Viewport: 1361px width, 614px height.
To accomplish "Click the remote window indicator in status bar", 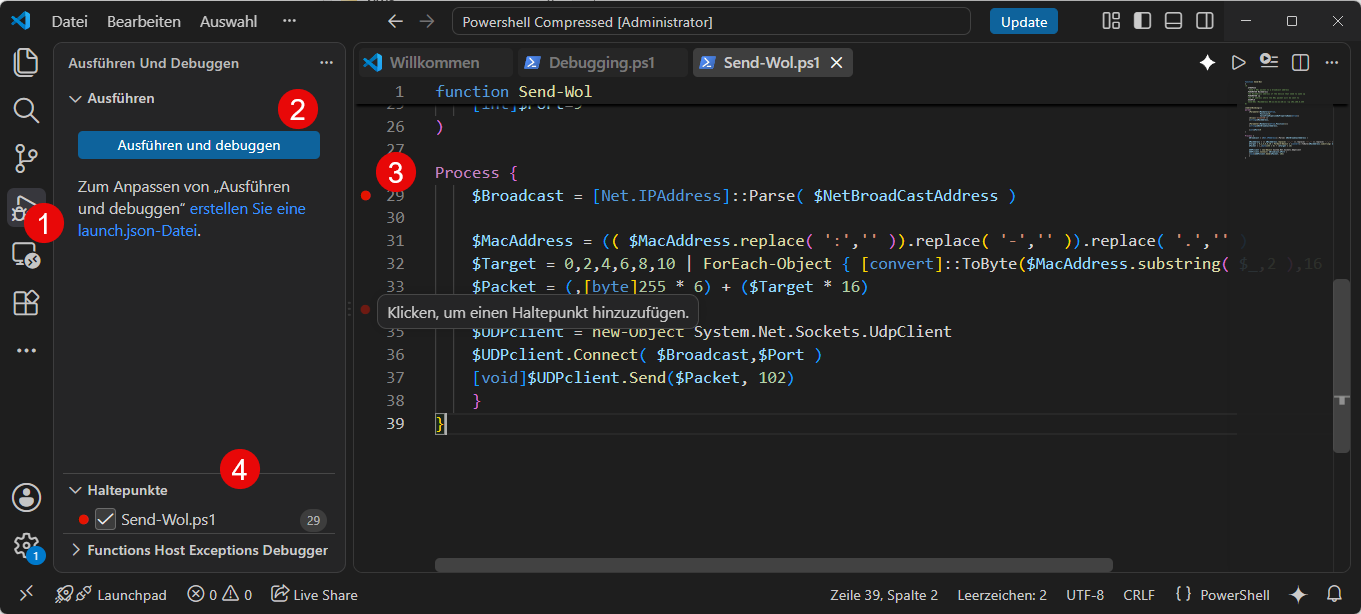I will 26,594.
